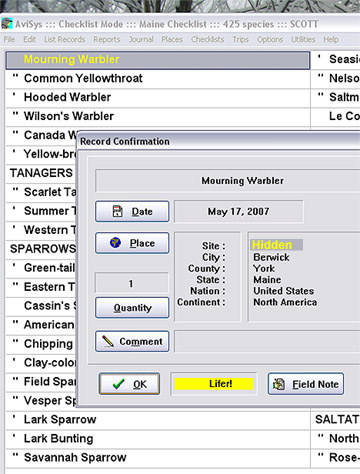Click the TANAGERS family heading
This screenshot has width=360, height=474.
[x=41, y=173]
